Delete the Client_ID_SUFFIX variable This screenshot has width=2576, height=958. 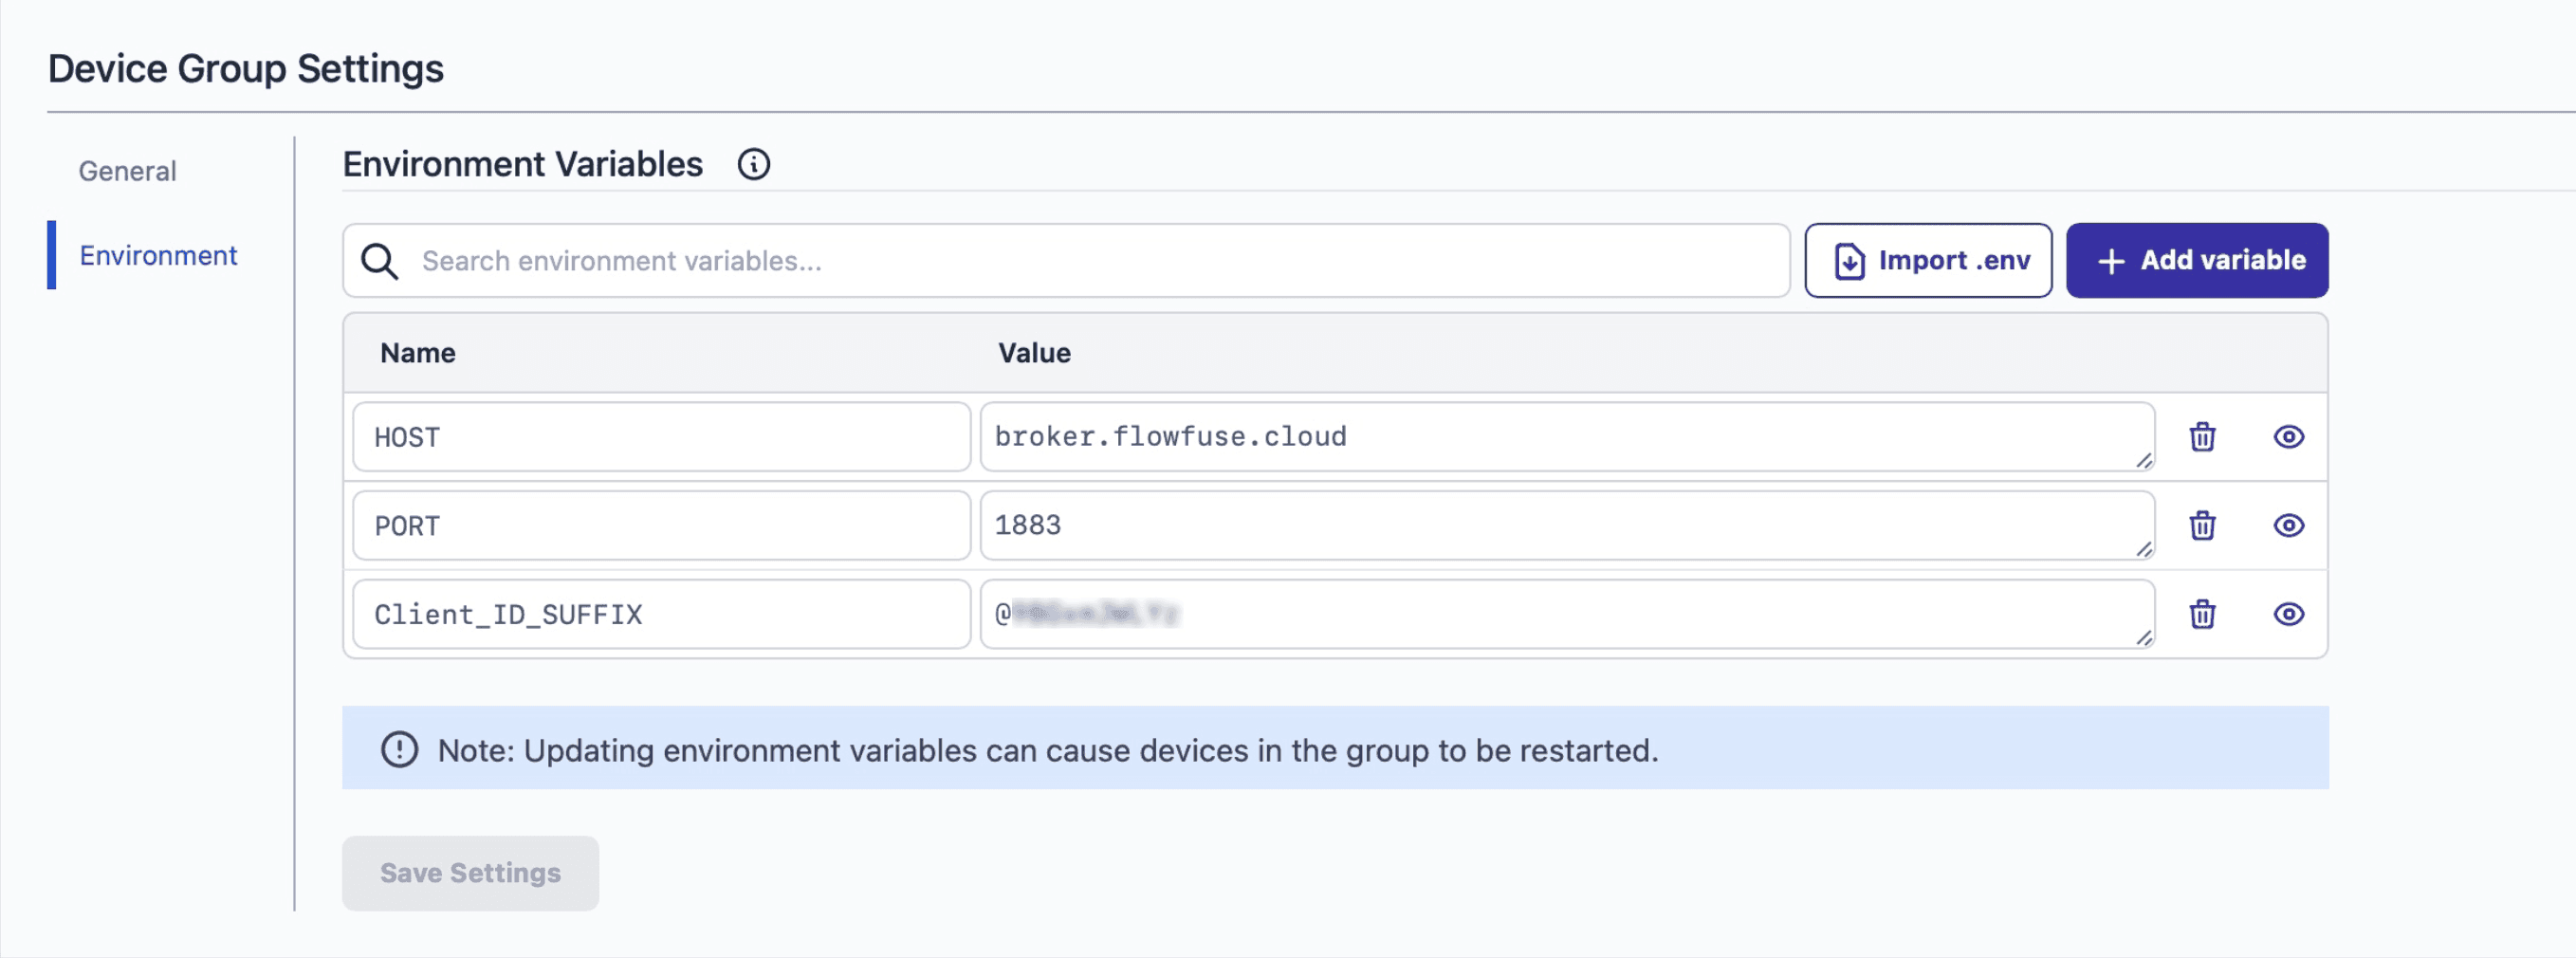pos(2203,614)
